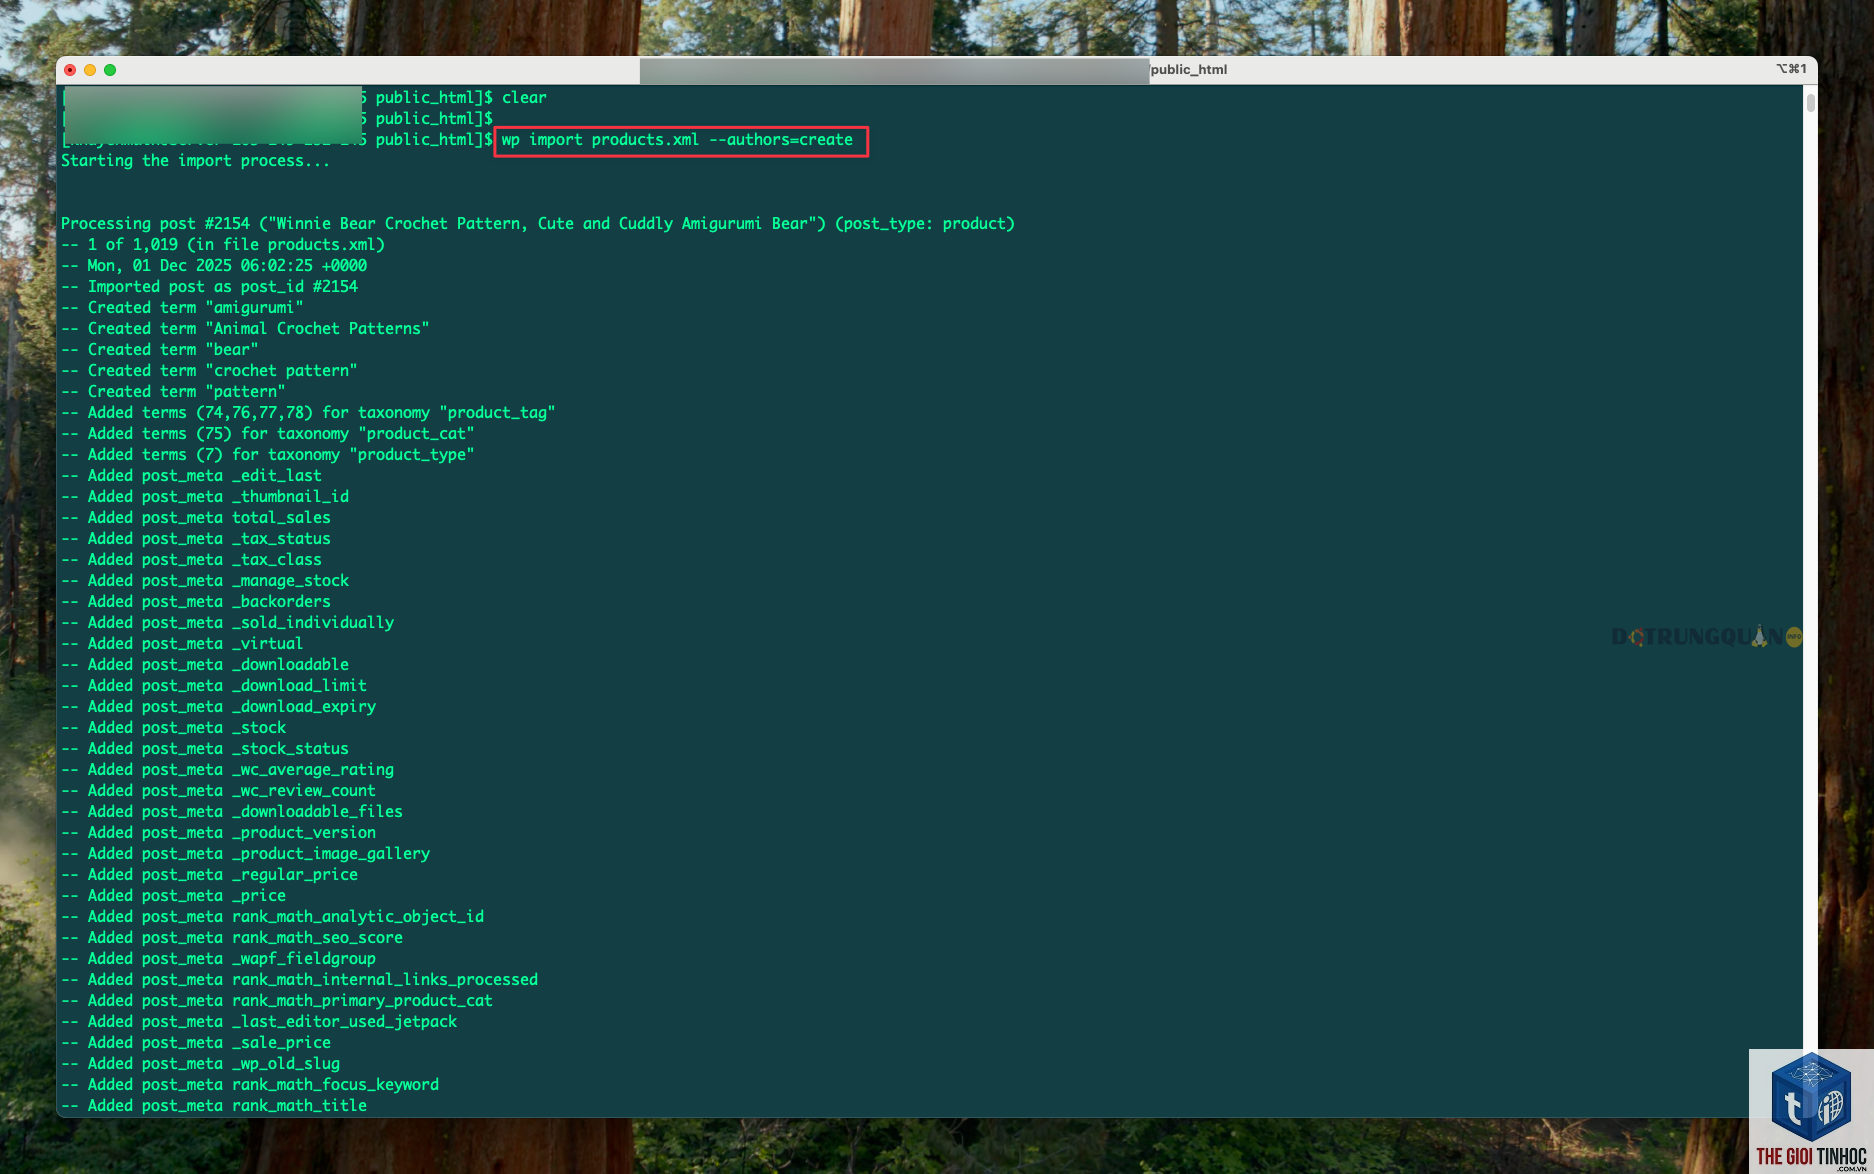Click 'Added post_meta _stock_status' line

(x=205, y=749)
